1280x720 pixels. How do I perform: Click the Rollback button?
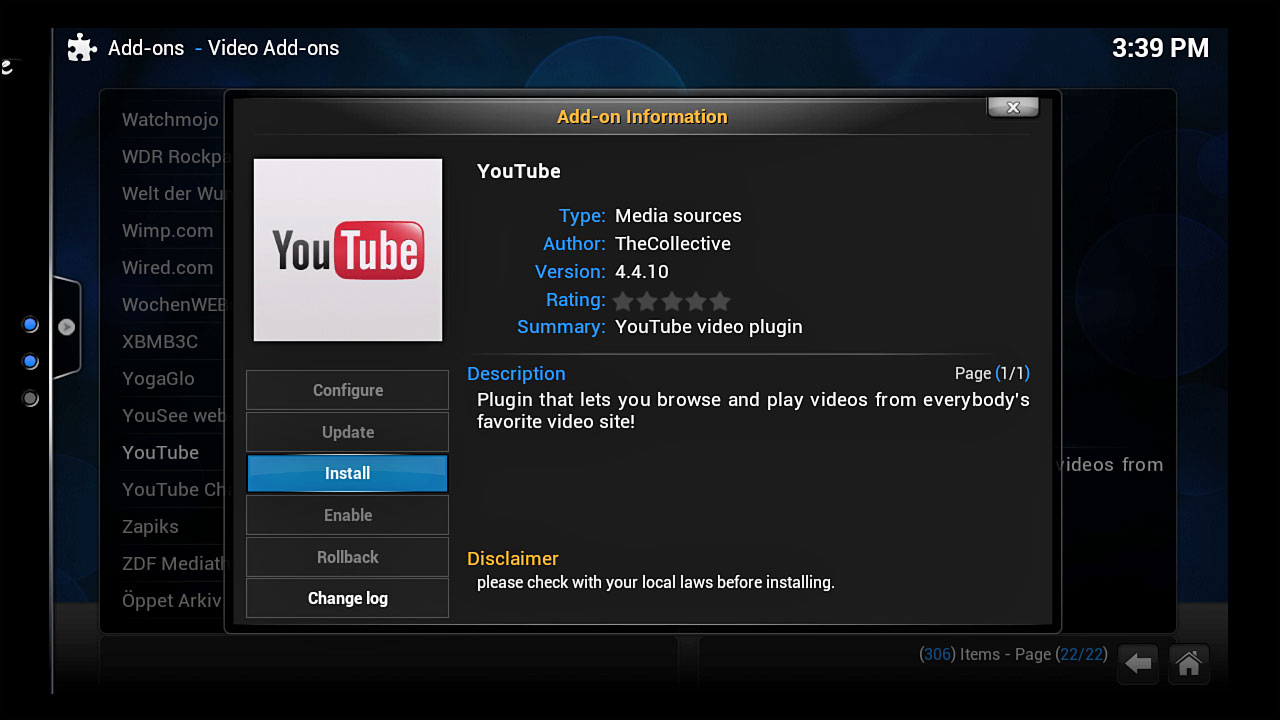coord(347,557)
